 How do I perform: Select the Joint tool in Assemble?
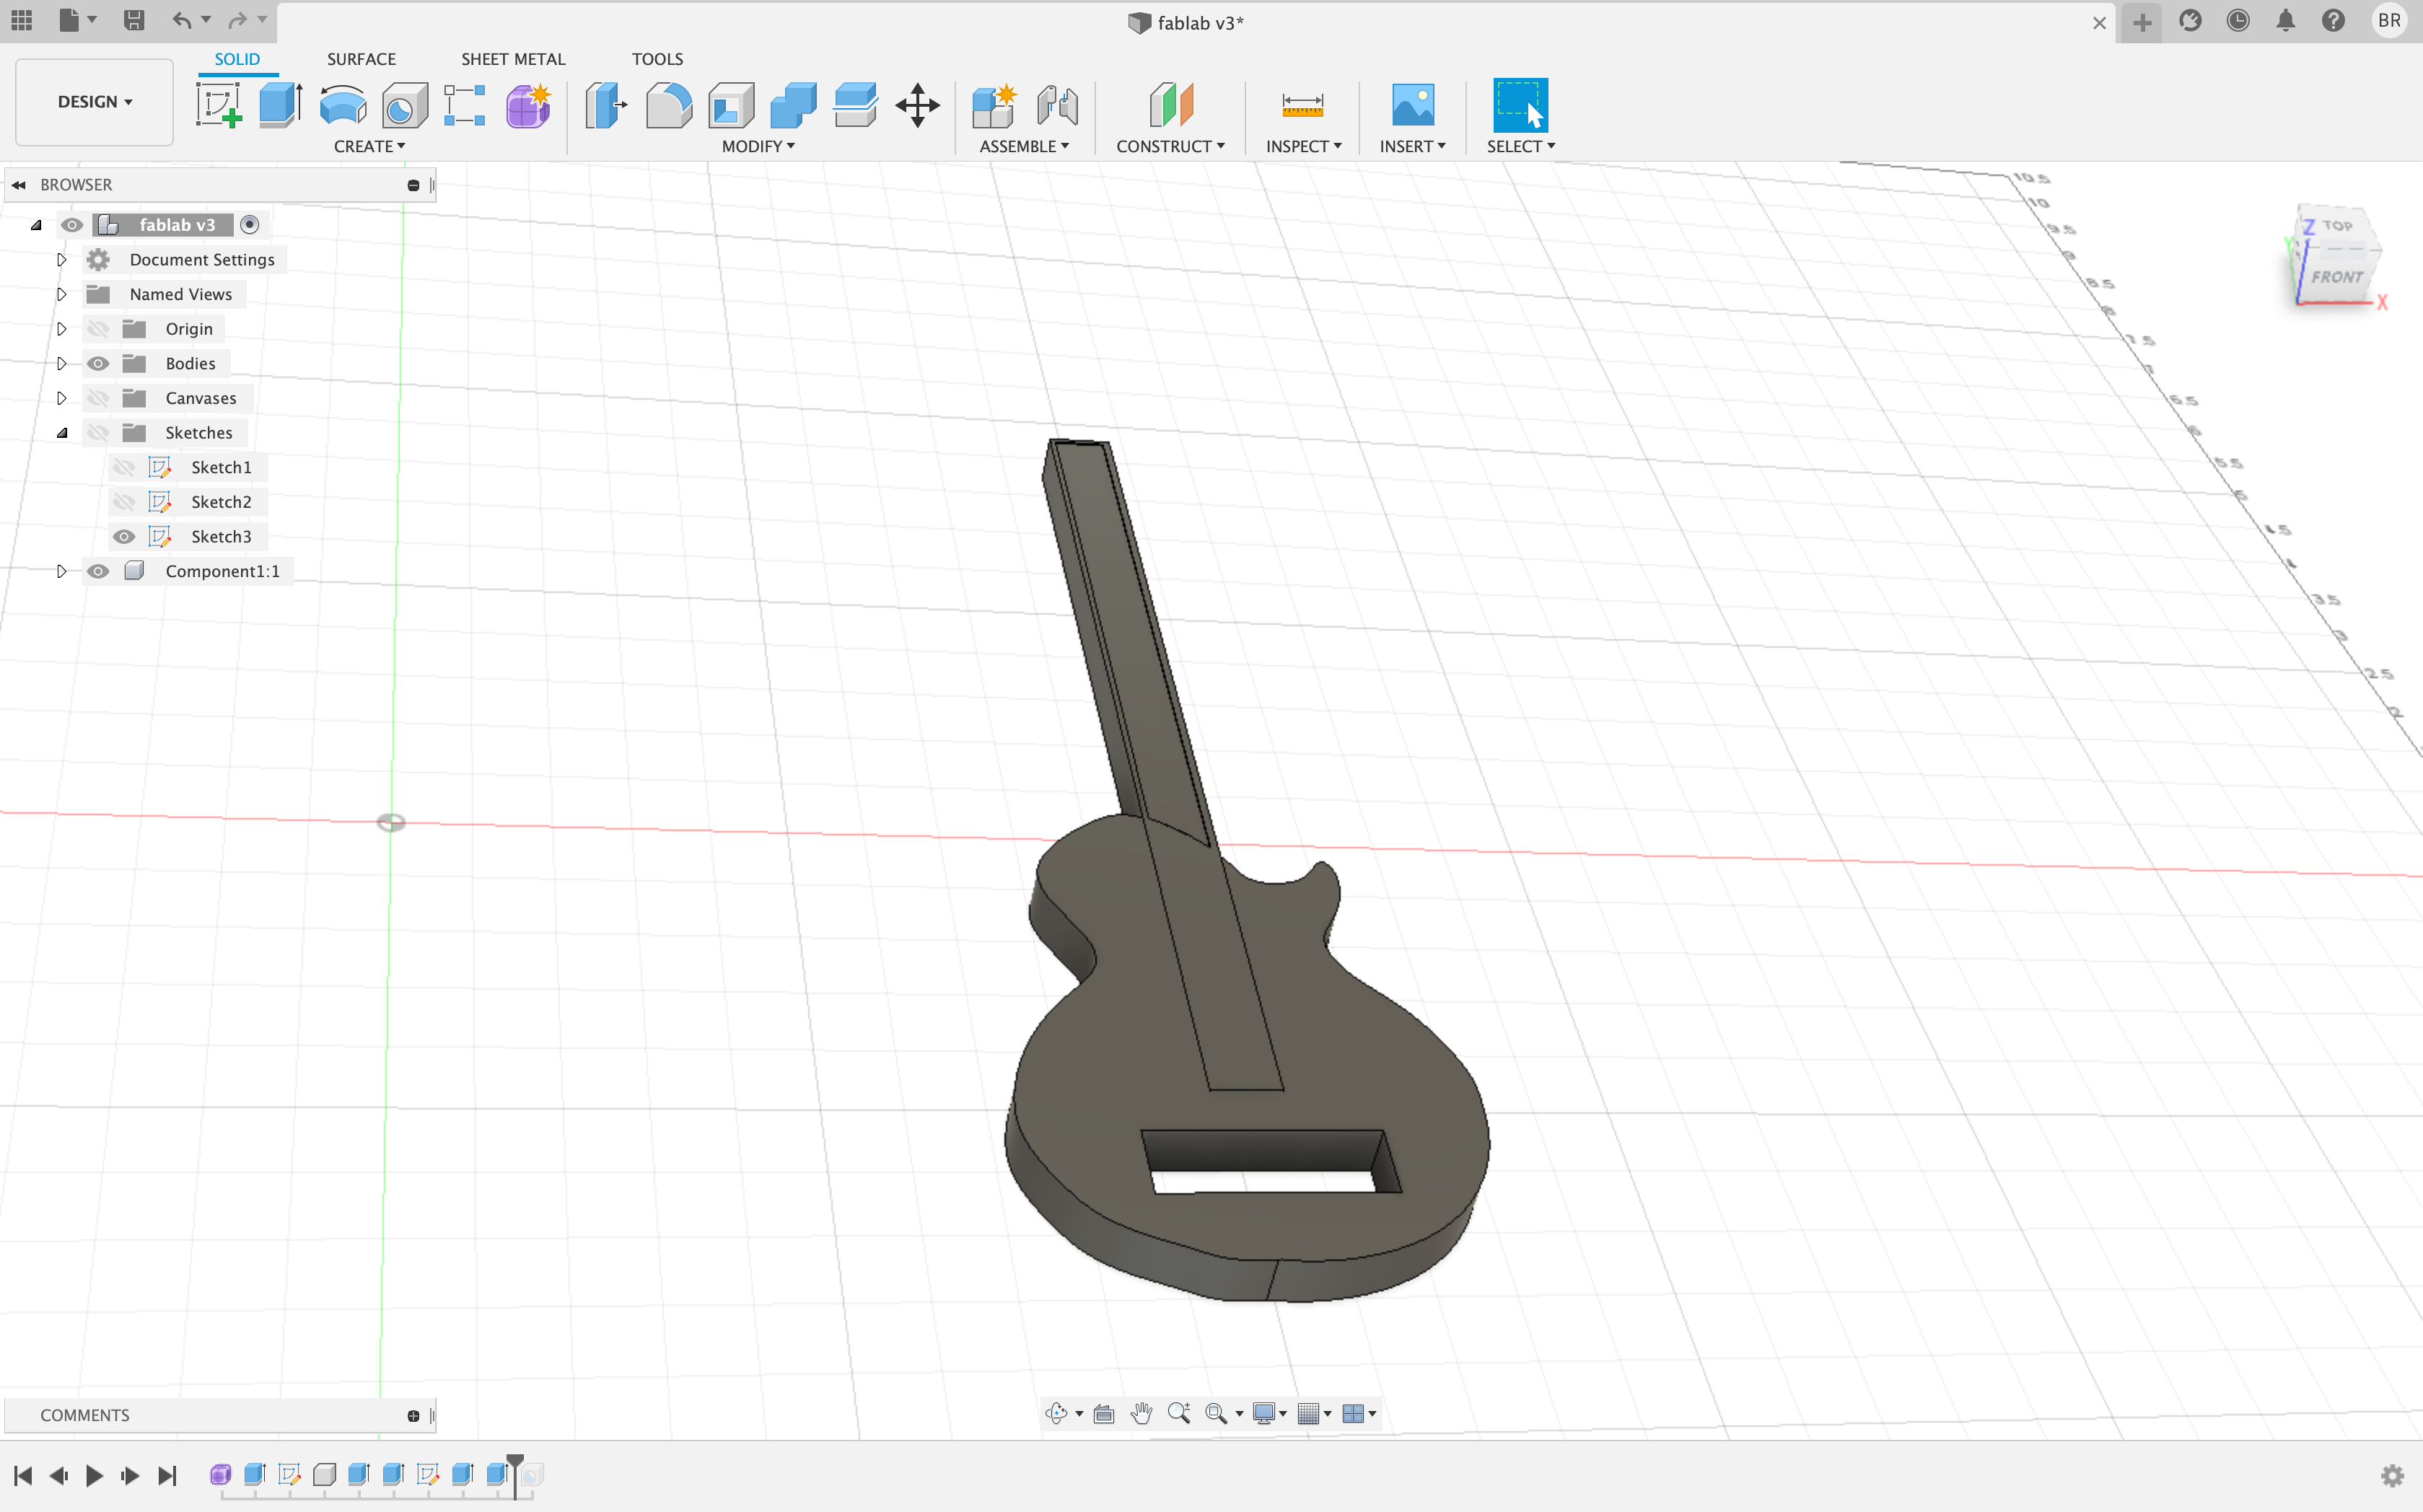(x=1057, y=105)
